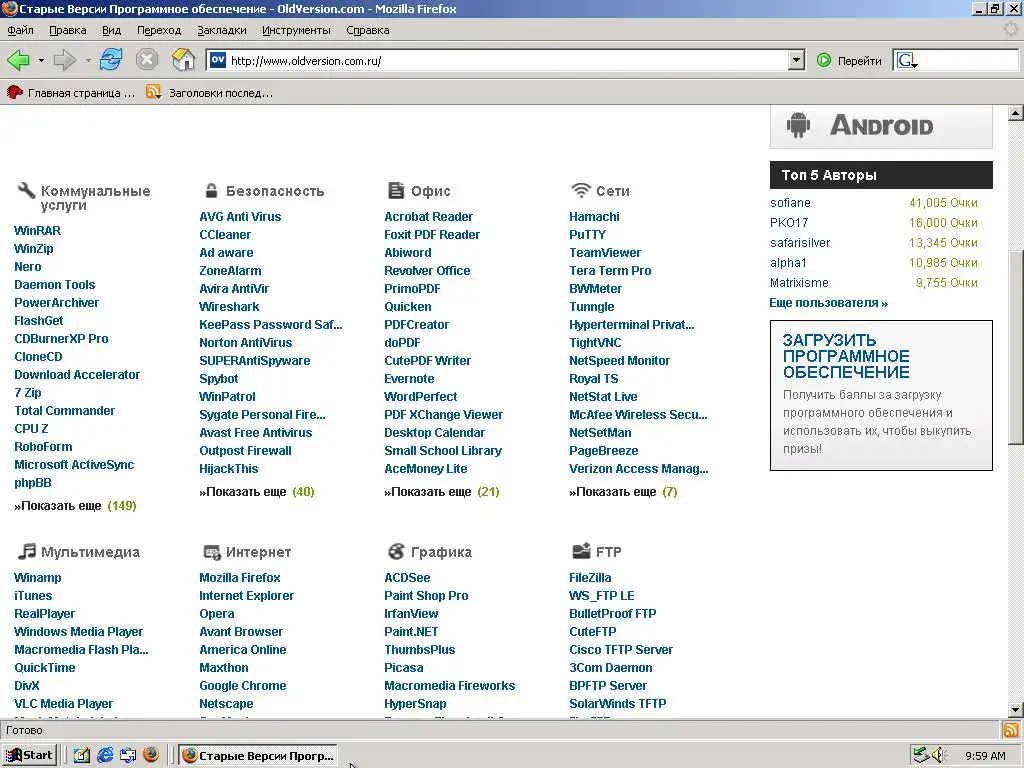The height and width of the screenshot is (768, 1024).
Task: Click Еще пользователя link
Action: (828, 302)
